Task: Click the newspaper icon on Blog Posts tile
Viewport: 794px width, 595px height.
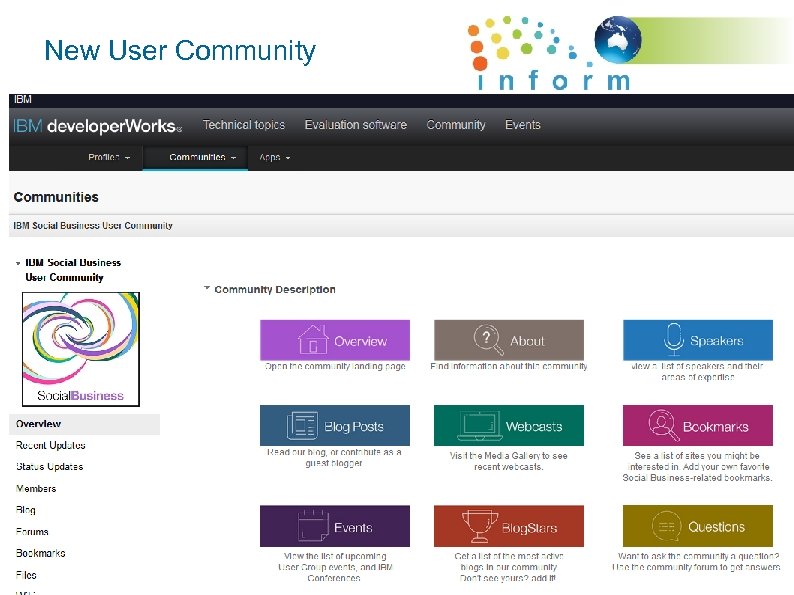Action: (302, 425)
